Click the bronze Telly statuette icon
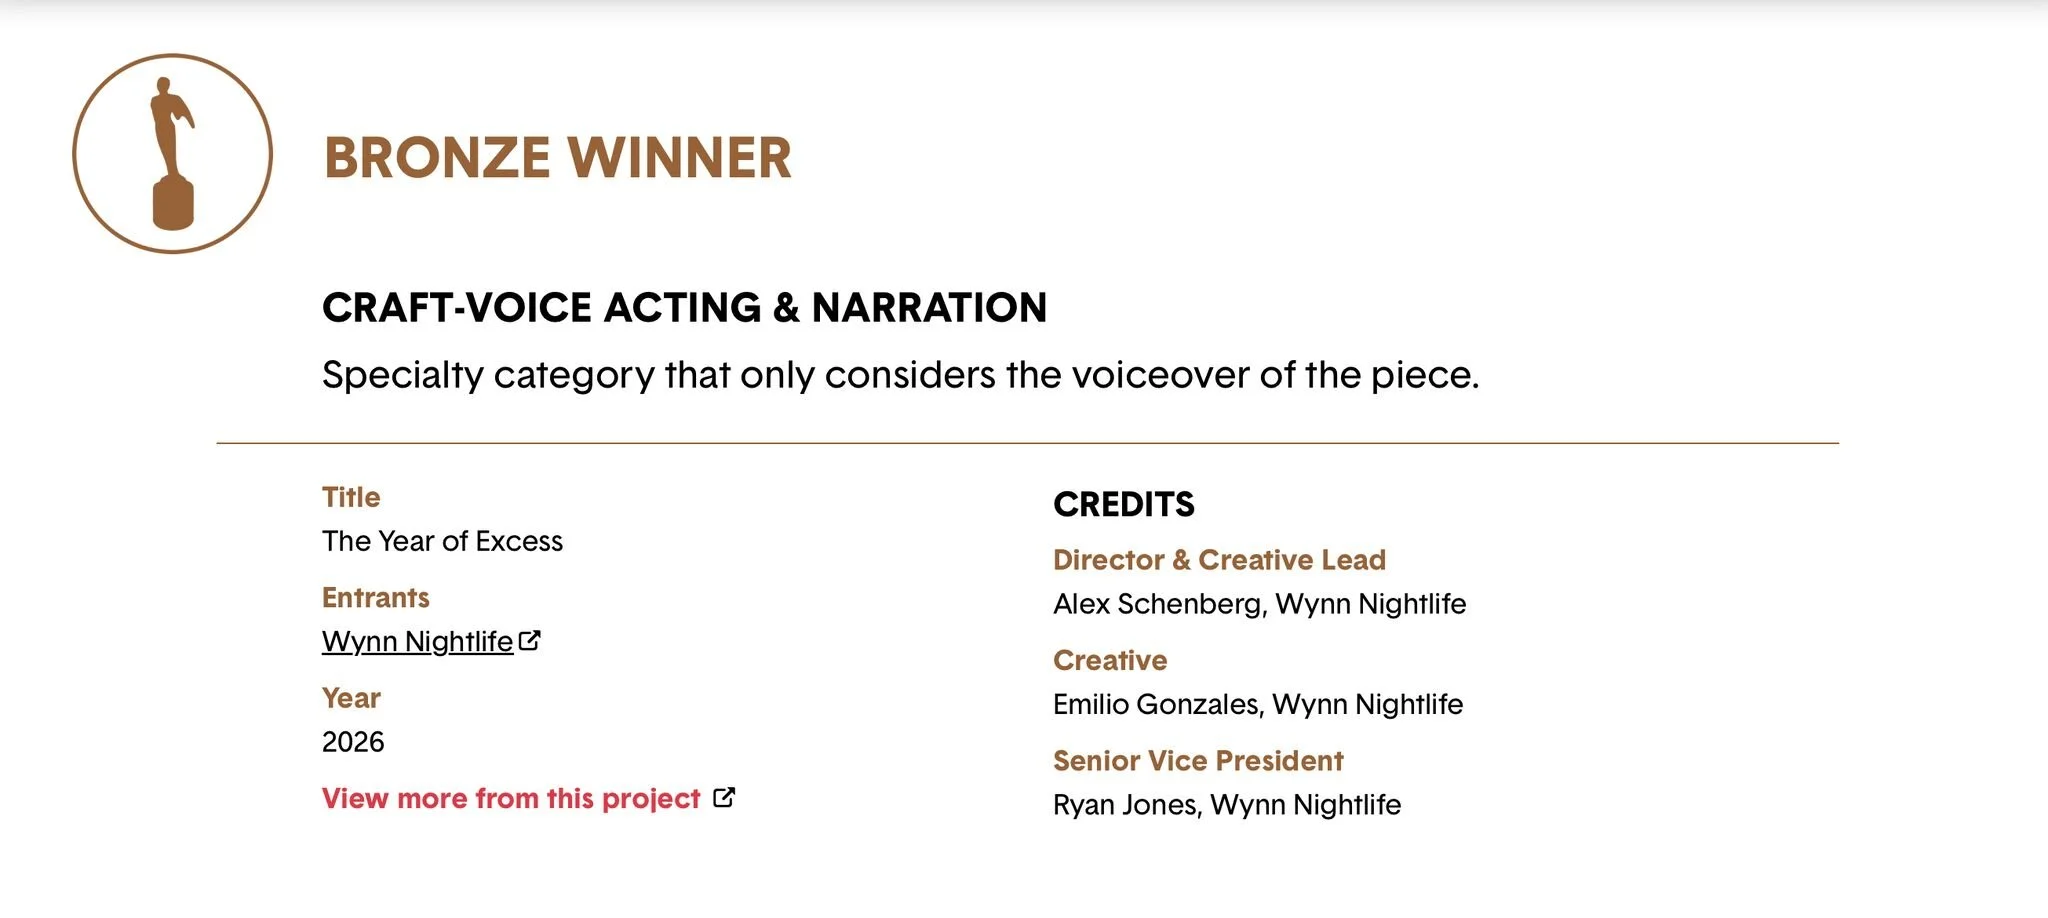This screenshot has height=918, width=2048. point(172,154)
